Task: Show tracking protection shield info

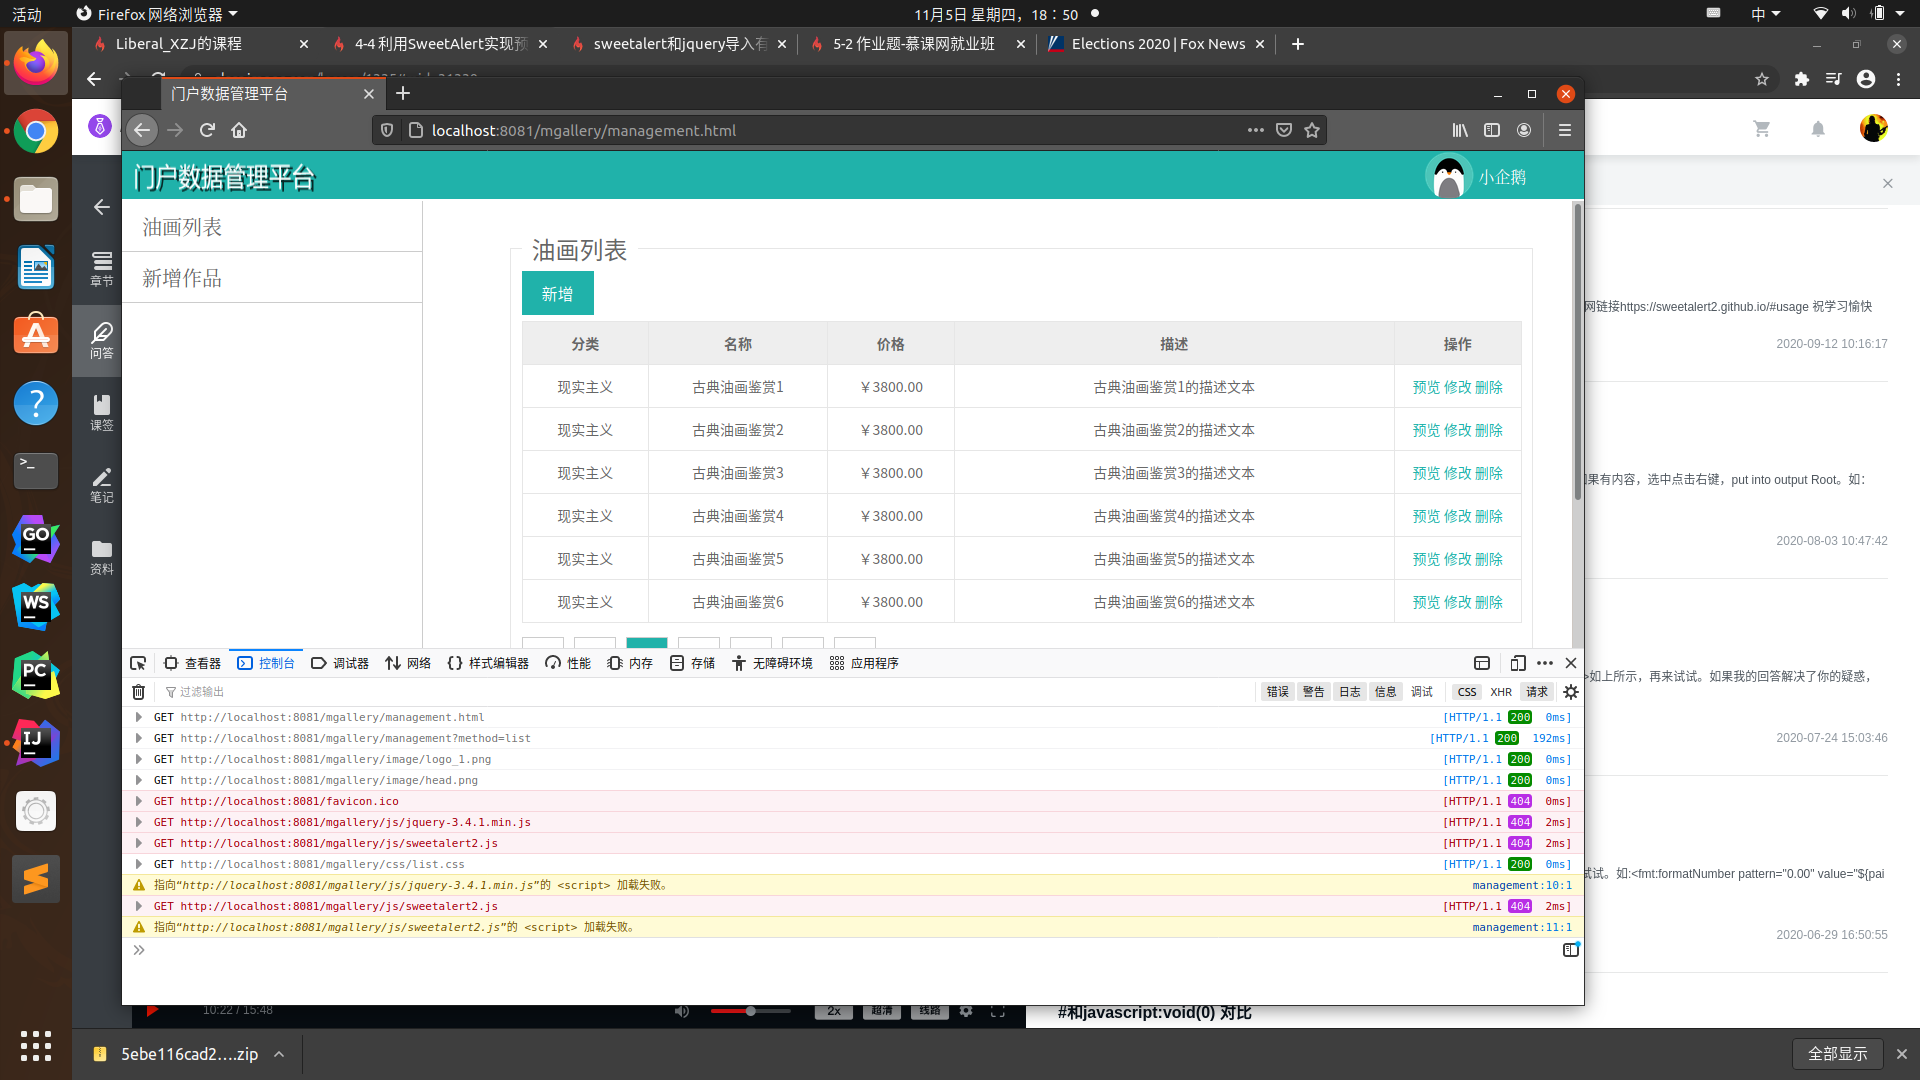Action: [x=387, y=130]
